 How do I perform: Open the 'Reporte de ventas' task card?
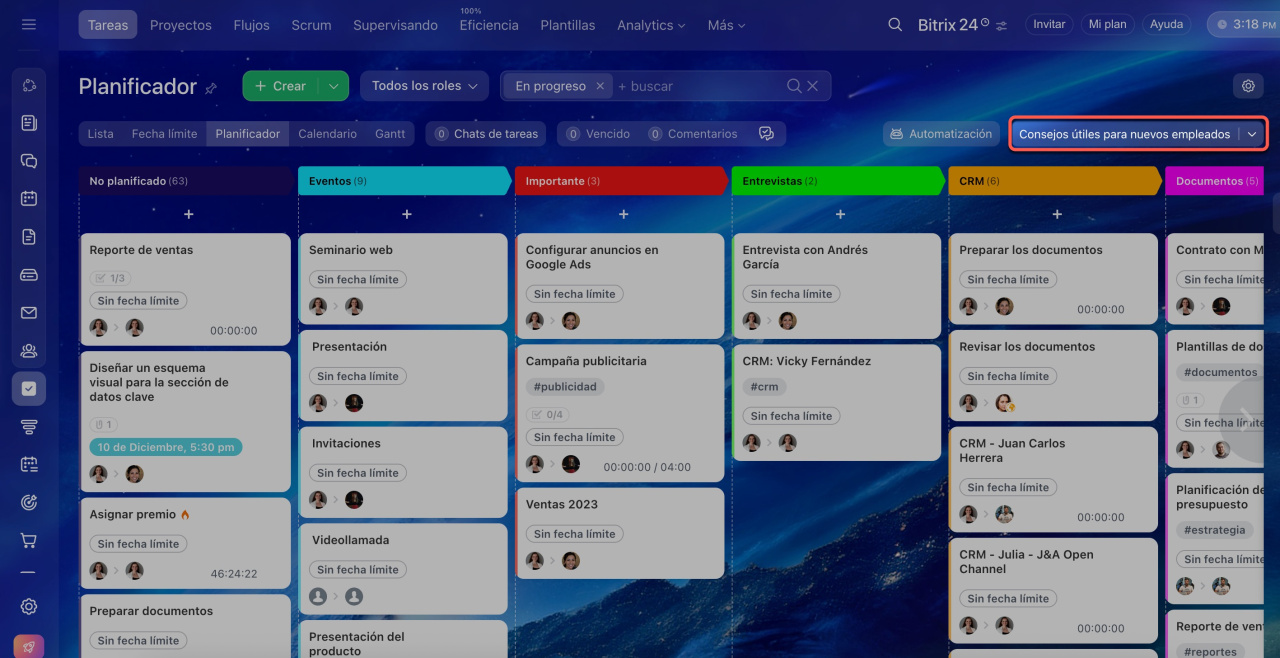pyautogui.click(x=141, y=250)
